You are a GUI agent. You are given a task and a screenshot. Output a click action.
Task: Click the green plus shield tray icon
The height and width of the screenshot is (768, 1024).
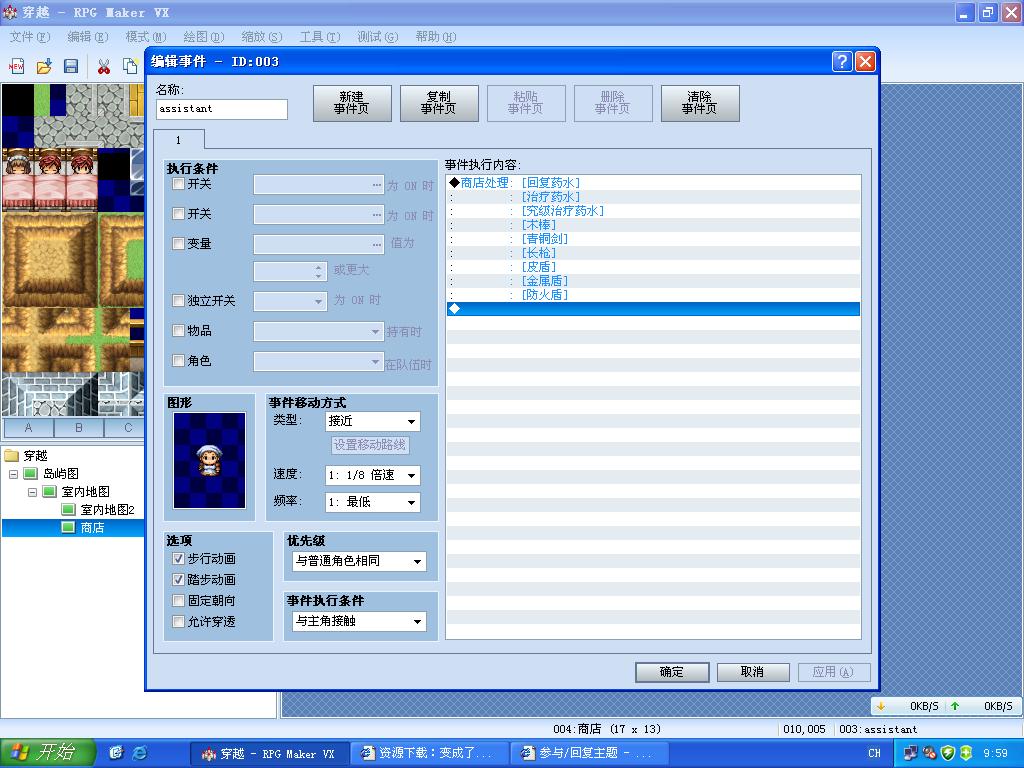(x=966, y=753)
